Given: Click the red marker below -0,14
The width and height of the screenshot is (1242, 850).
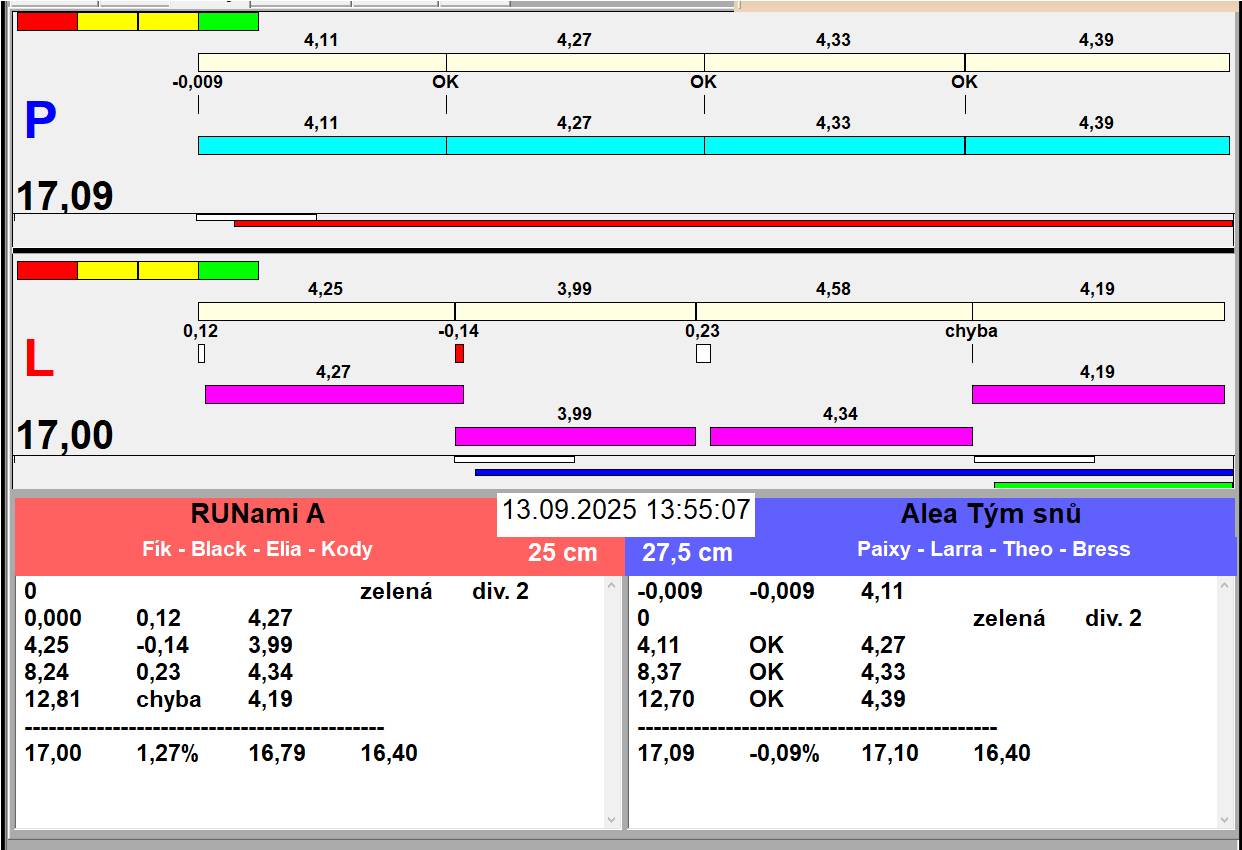Looking at the screenshot, I should pos(459,353).
